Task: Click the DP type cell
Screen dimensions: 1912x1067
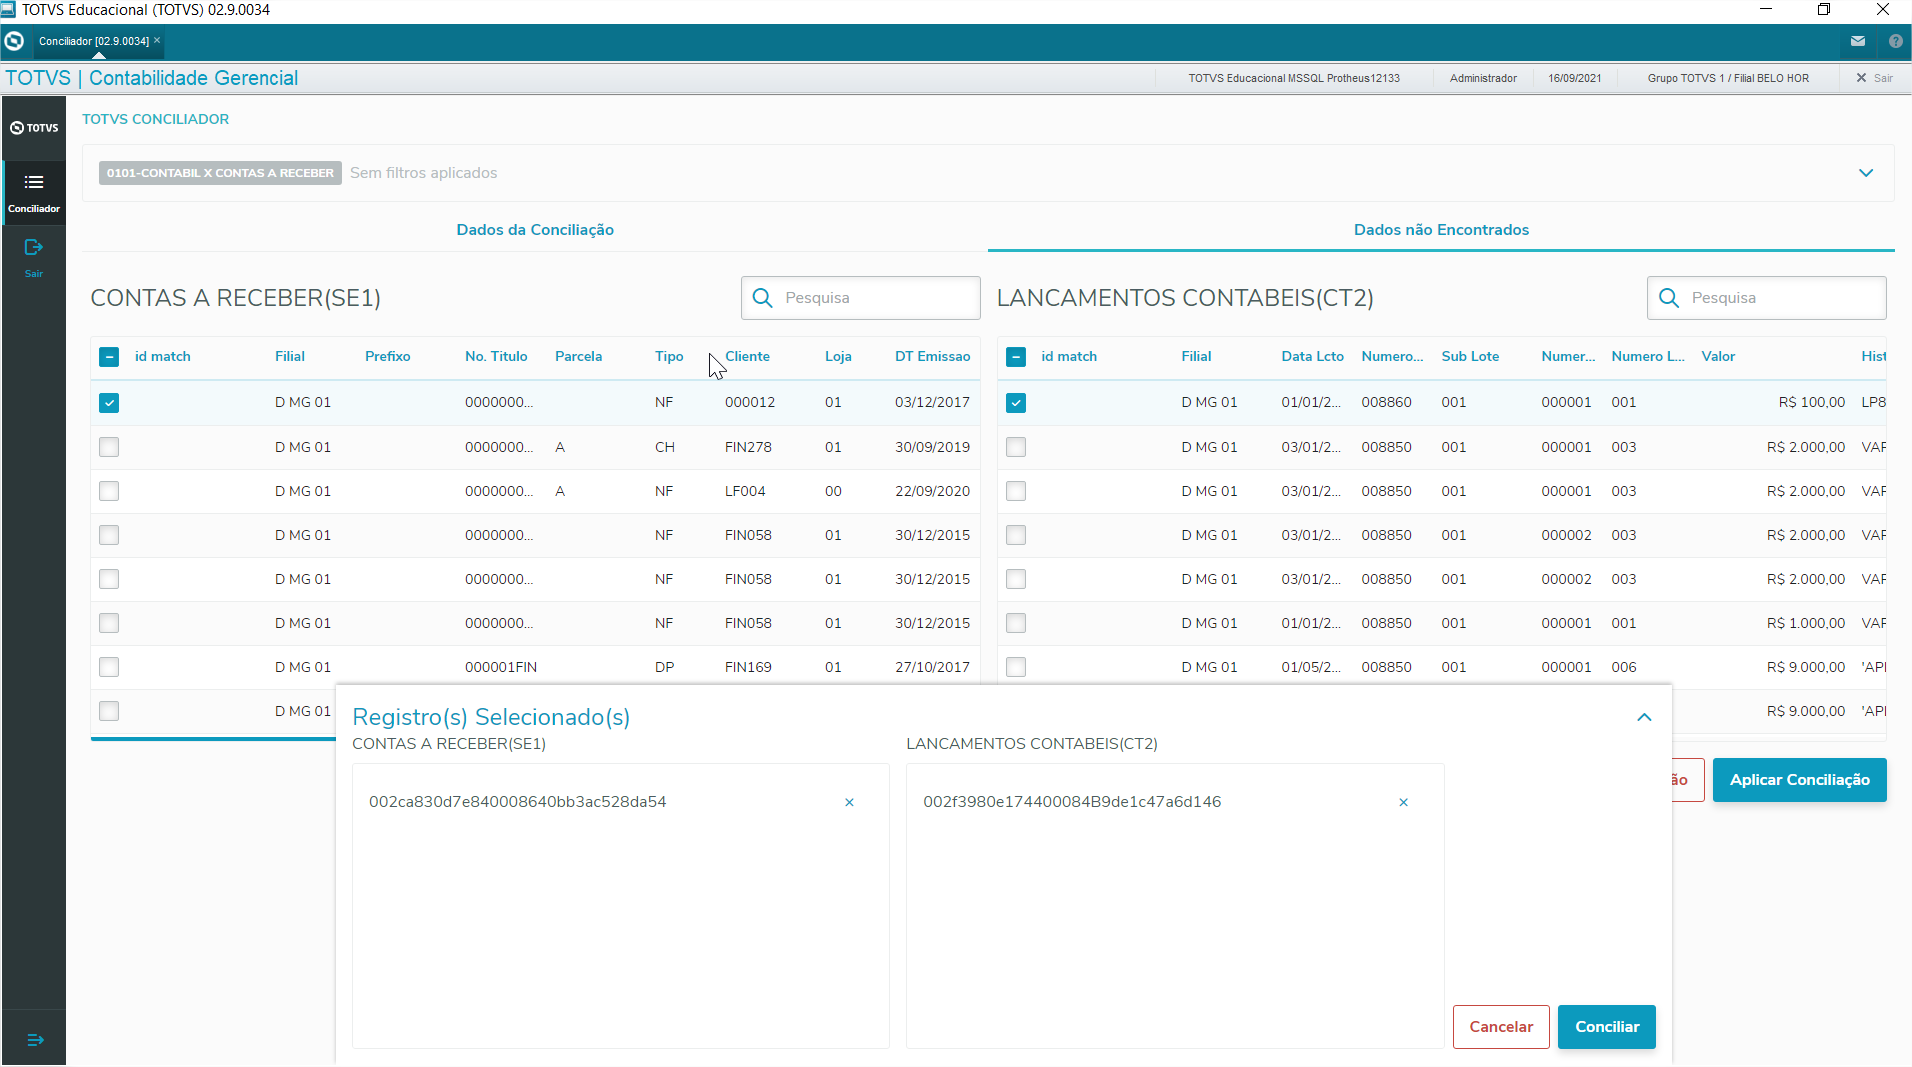Action: click(664, 667)
